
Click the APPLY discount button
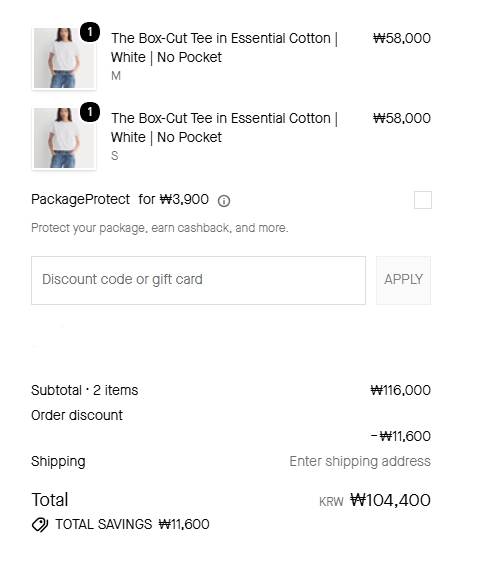[x=403, y=280]
